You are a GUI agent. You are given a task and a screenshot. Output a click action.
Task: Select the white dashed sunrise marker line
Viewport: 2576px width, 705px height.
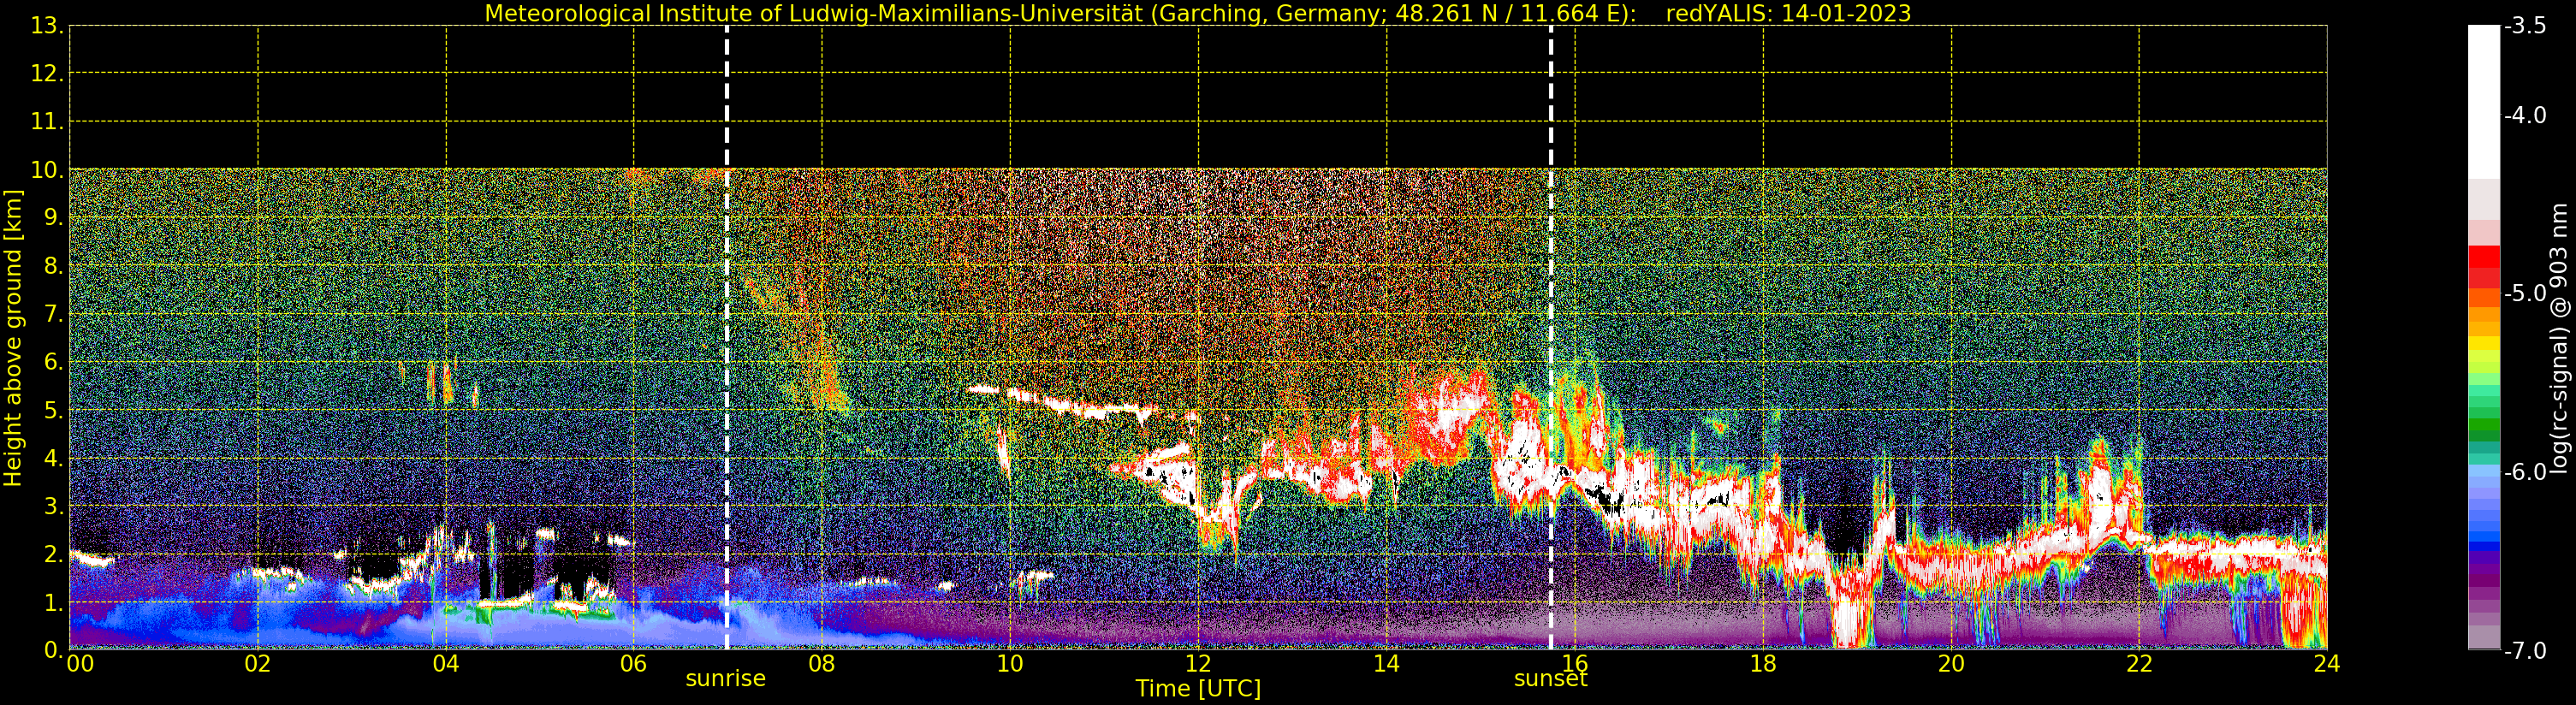(x=727, y=338)
